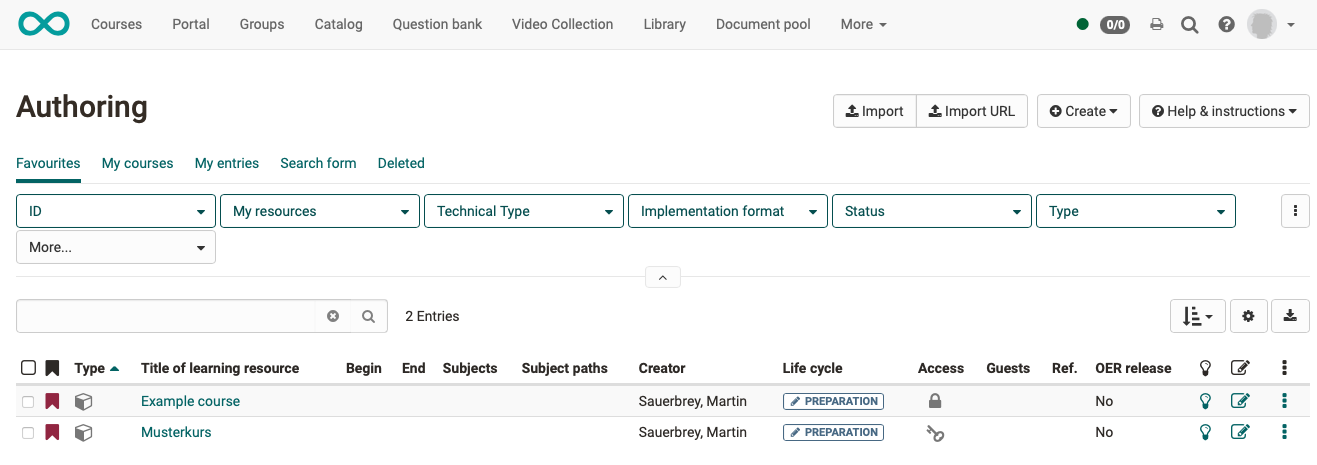Screen dimensions: 1317x465
Task: Open the Technical Type filter dropdown
Action: point(523,211)
